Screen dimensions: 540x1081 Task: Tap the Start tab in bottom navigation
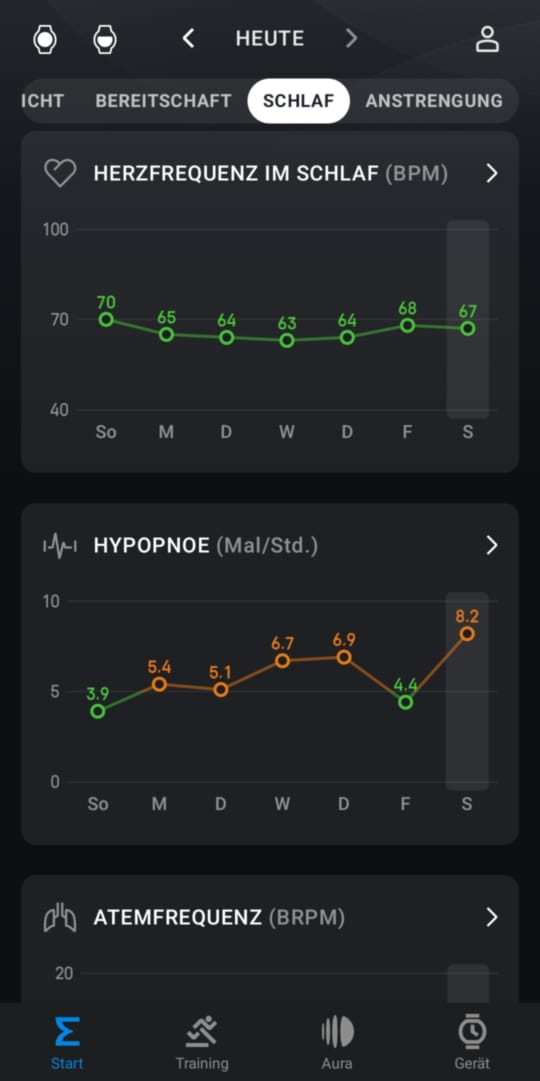click(67, 1042)
